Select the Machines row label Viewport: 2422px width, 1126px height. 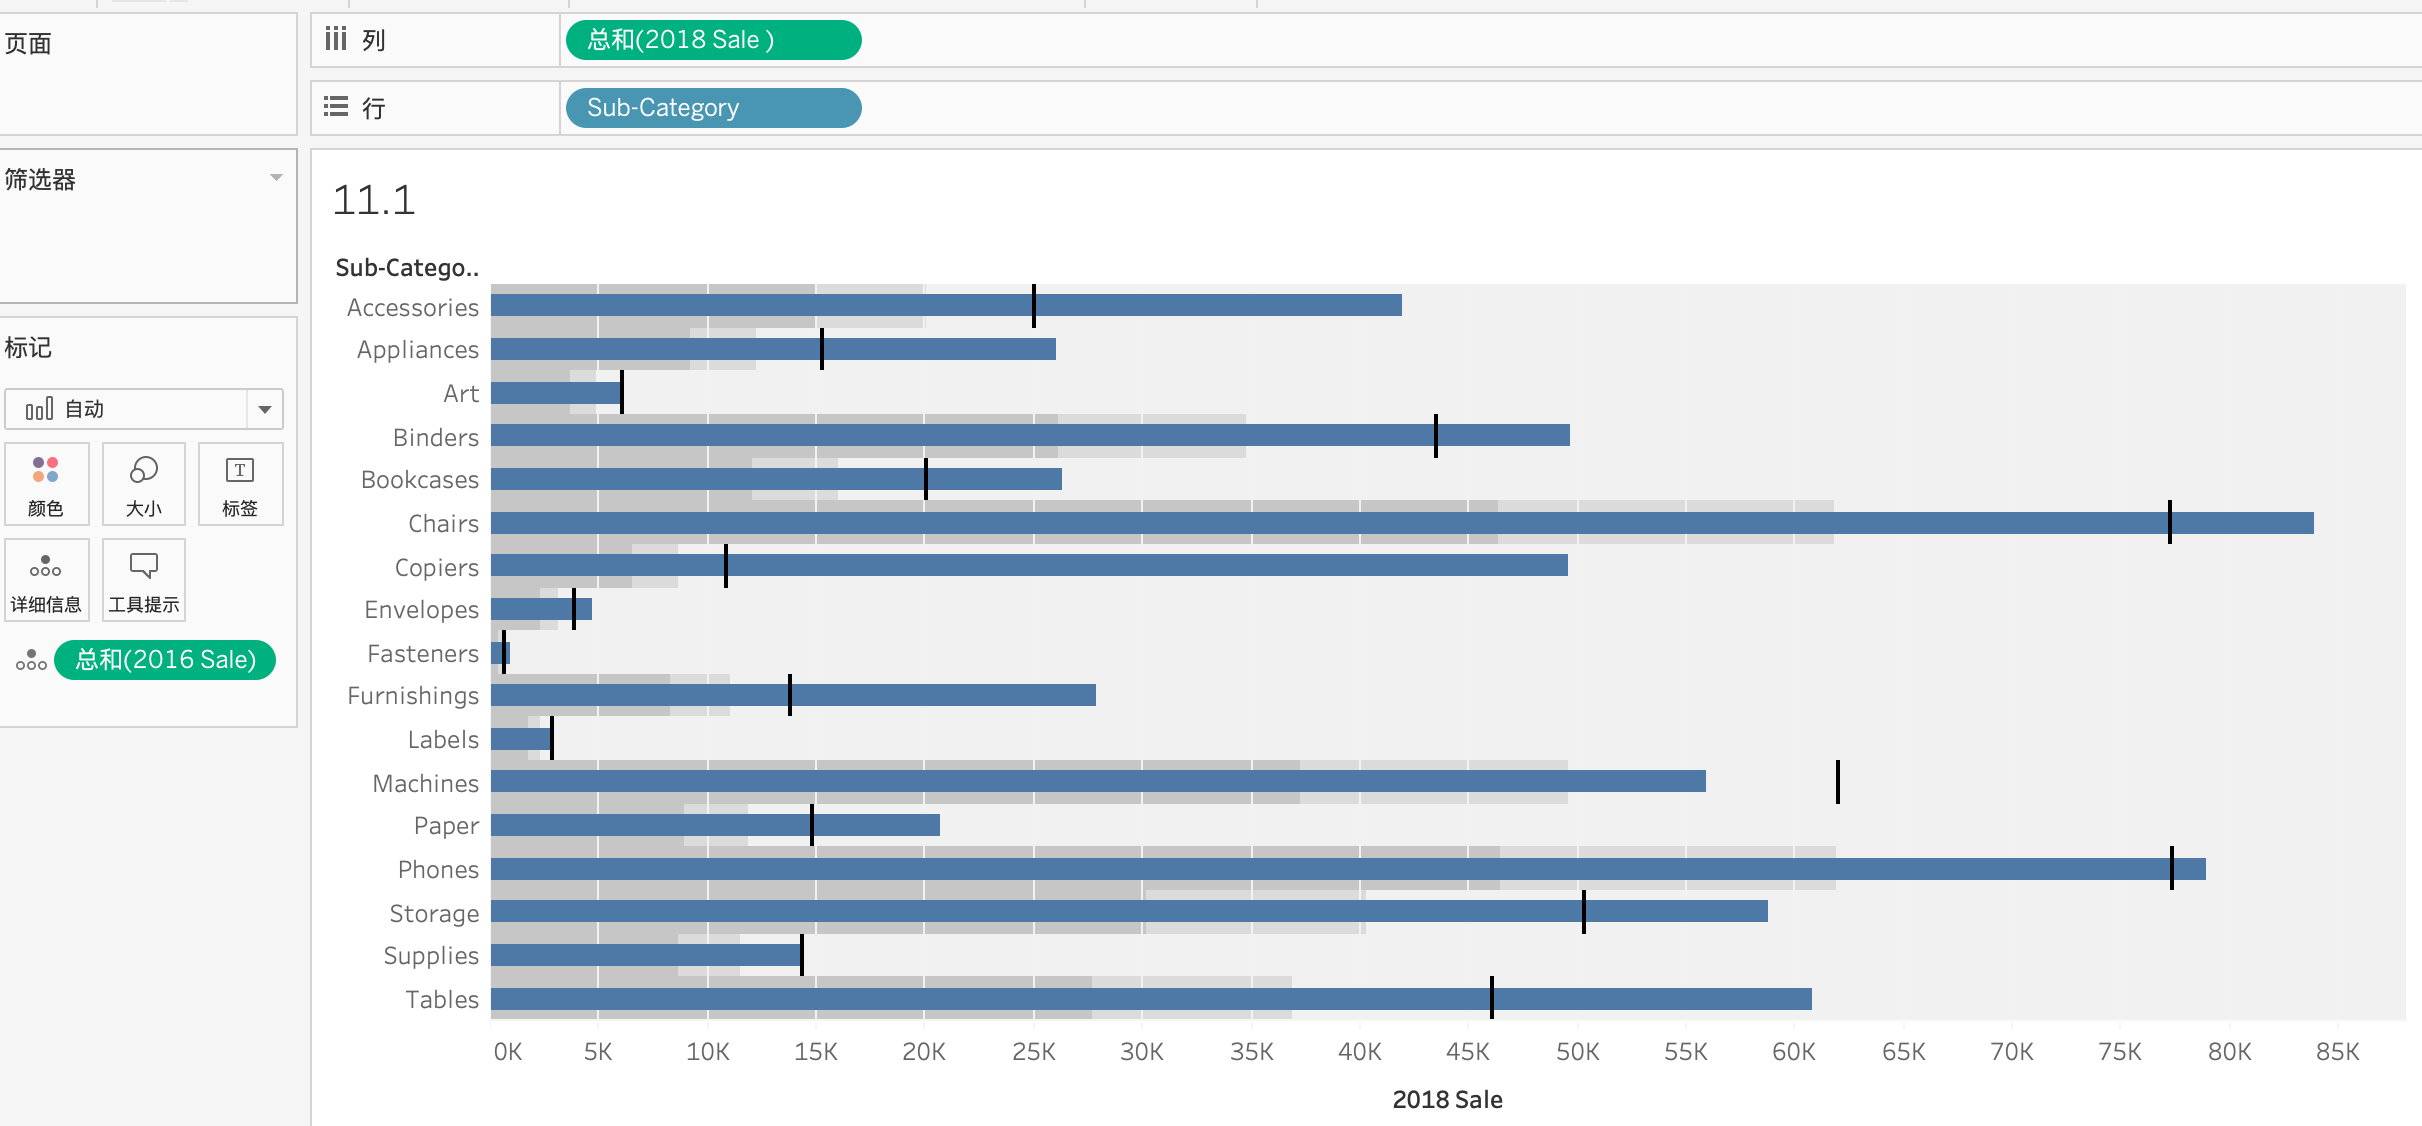coord(425,783)
